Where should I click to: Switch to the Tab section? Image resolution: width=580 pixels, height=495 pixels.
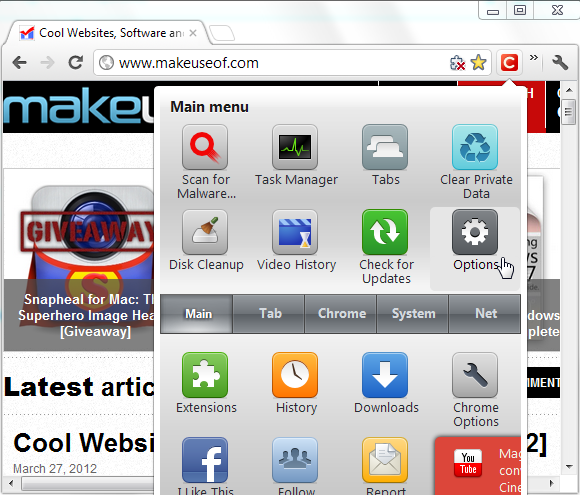pyautogui.click(x=269, y=314)
